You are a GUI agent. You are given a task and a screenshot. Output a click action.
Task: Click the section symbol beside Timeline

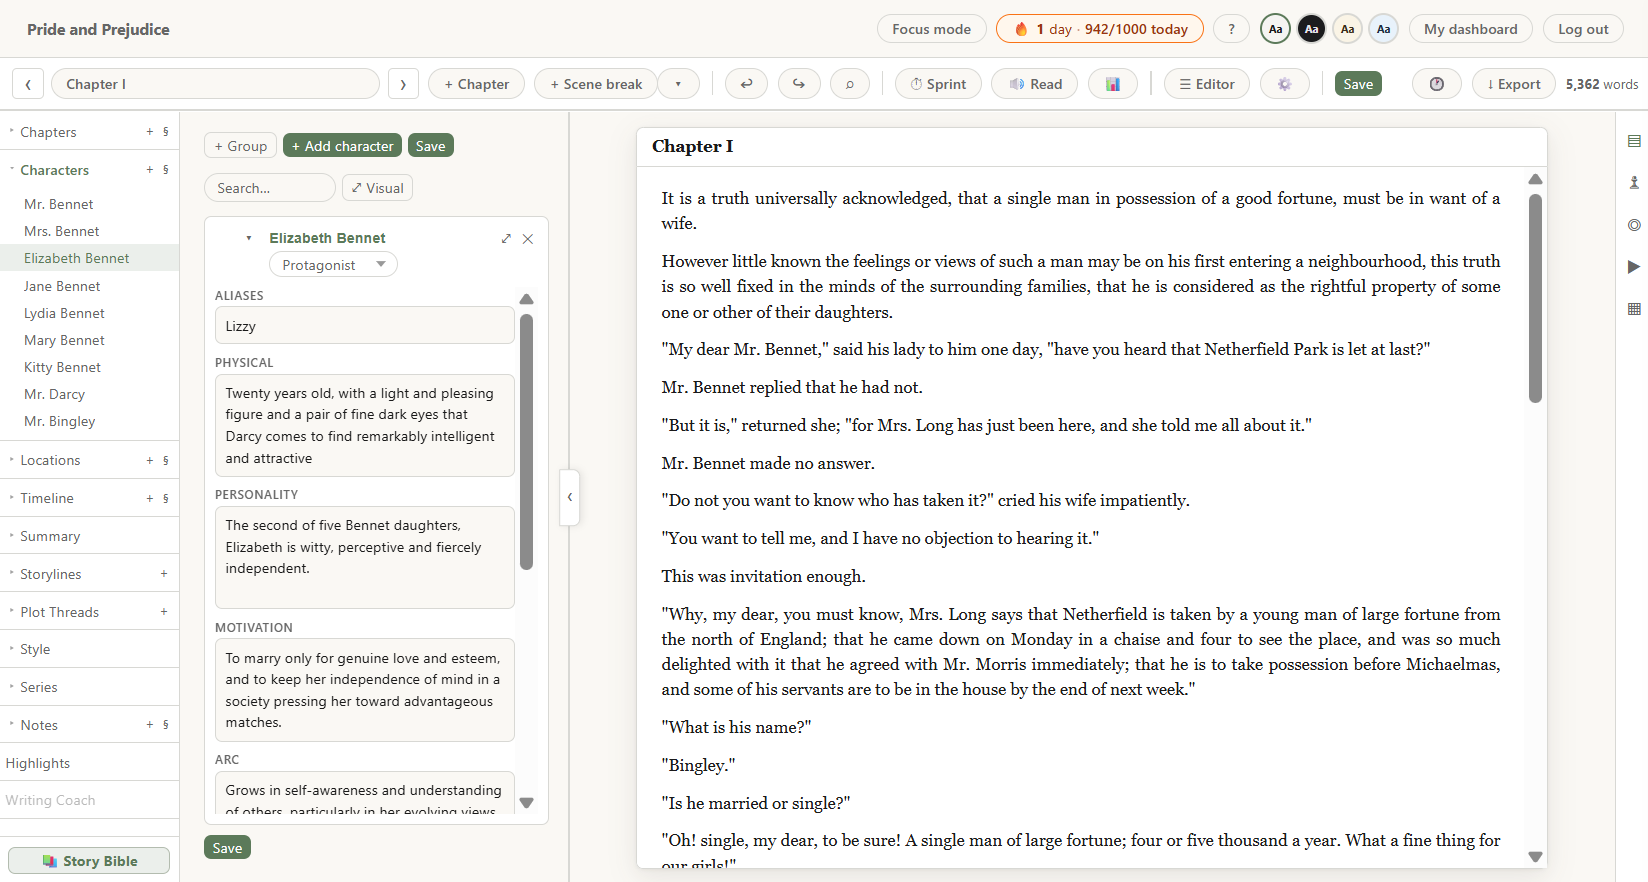point(166,498)
